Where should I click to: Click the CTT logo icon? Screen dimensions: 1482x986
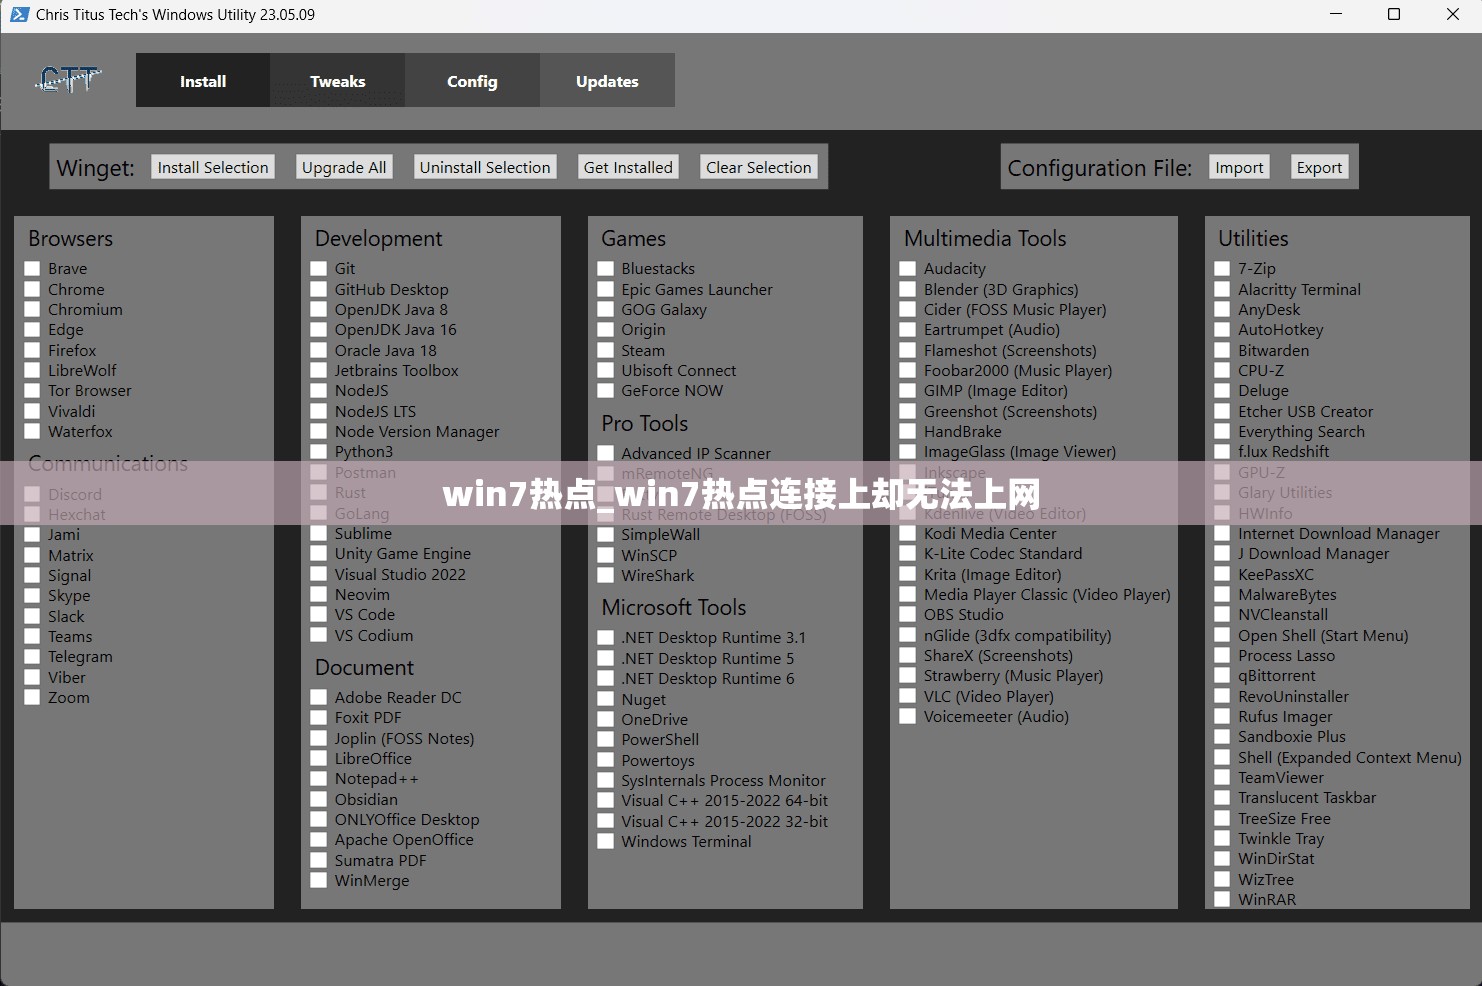coord(69,80)
